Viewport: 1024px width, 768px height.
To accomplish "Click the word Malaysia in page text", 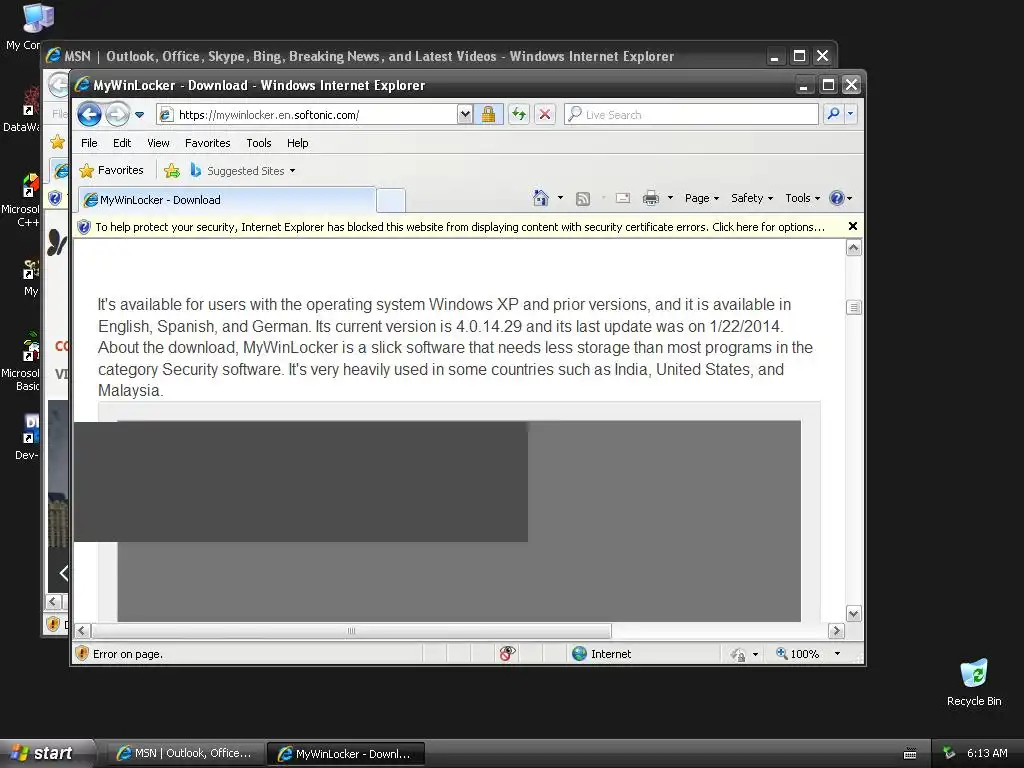I will coord(129,391).
